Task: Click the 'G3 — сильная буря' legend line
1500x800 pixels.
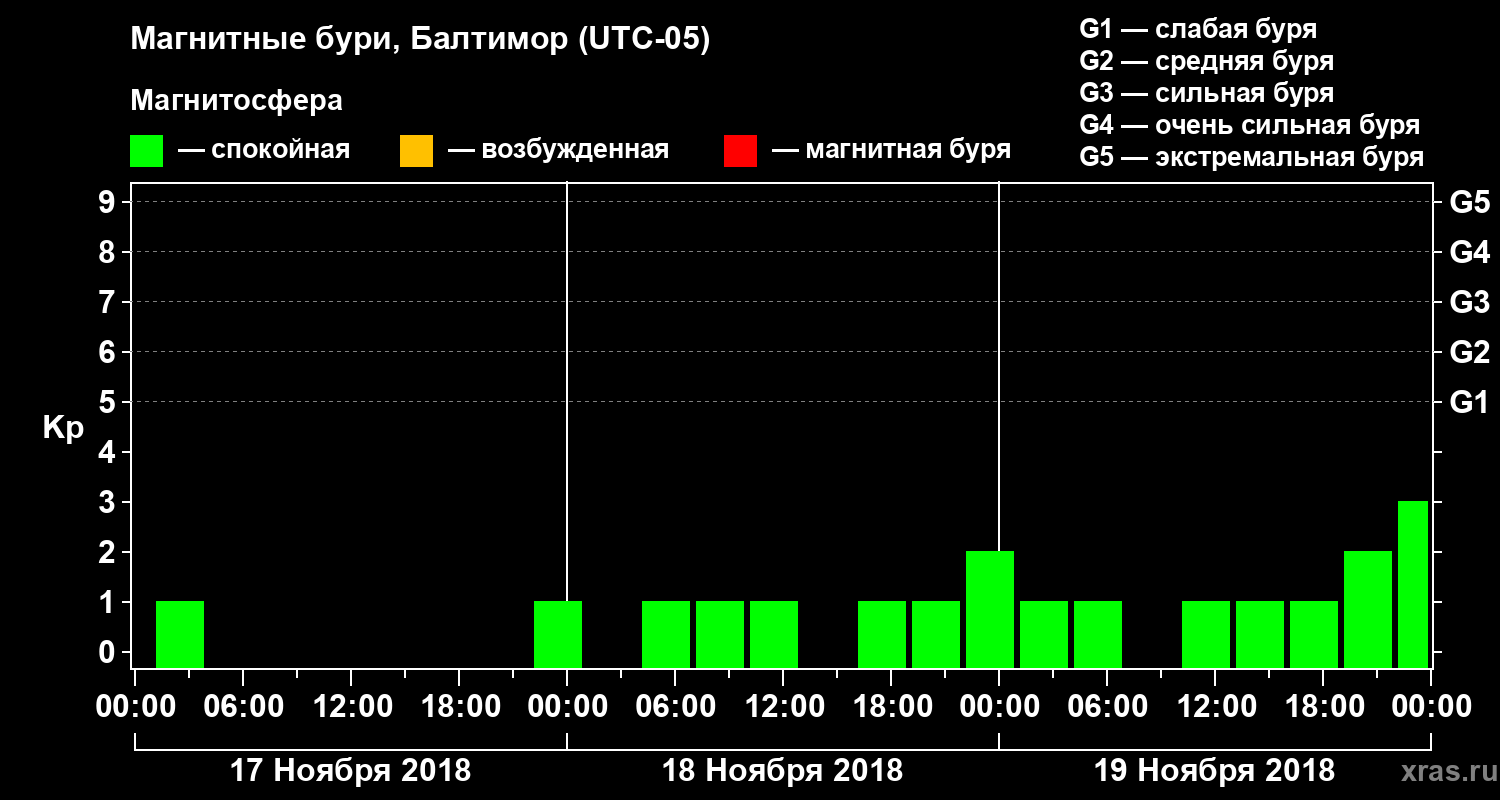Action: tap(1206, 93)
